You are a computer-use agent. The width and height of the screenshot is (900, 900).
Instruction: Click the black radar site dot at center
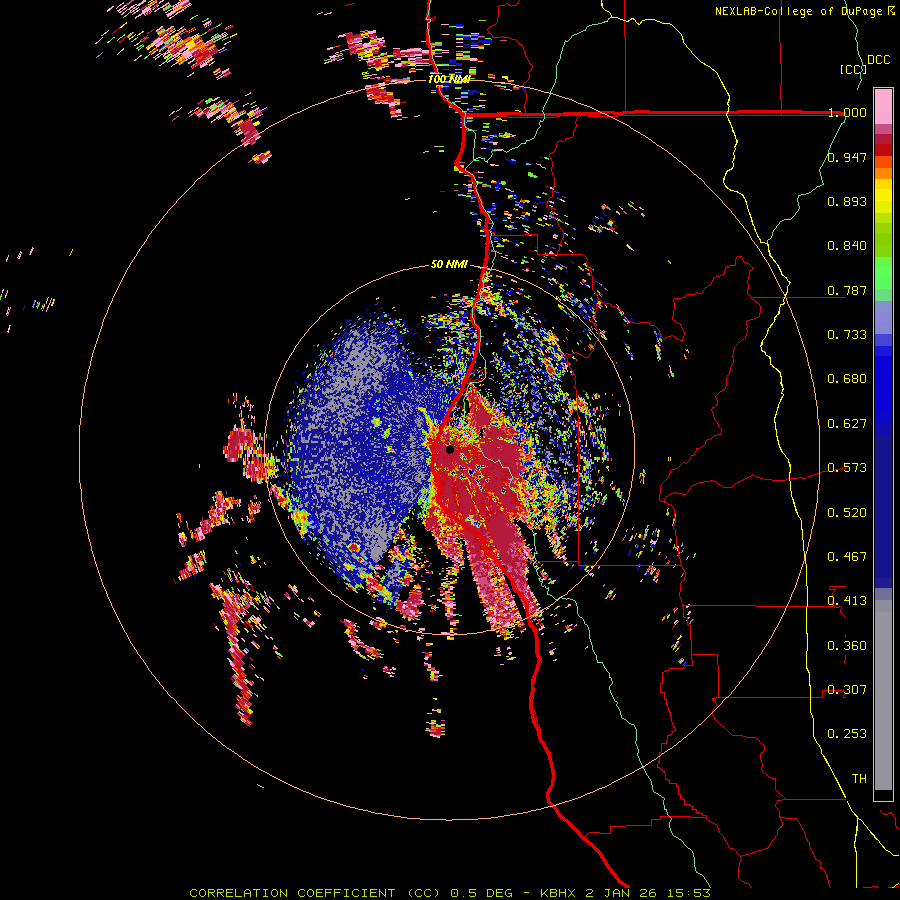[x=450, y=449]
